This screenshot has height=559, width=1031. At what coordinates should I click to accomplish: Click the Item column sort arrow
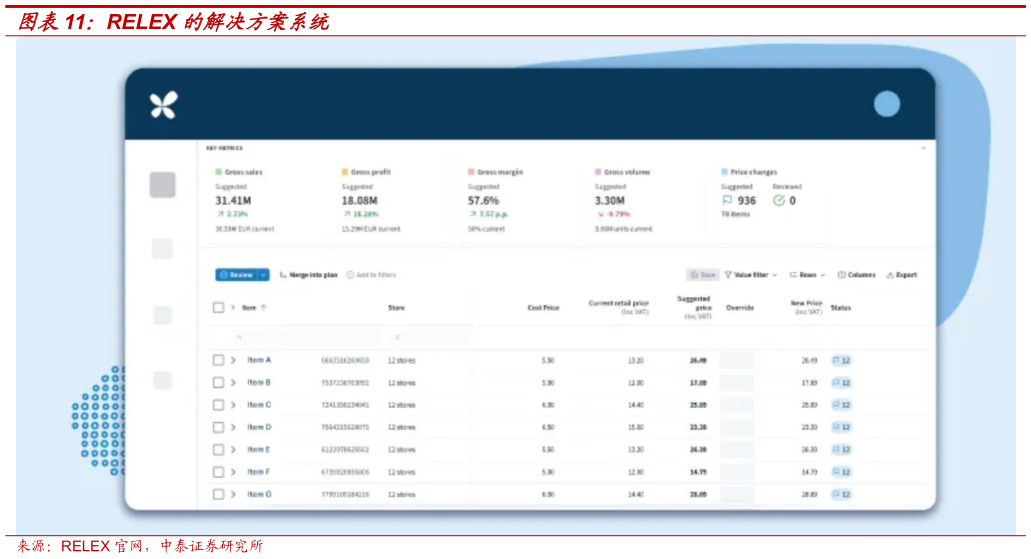coord(264,307)
